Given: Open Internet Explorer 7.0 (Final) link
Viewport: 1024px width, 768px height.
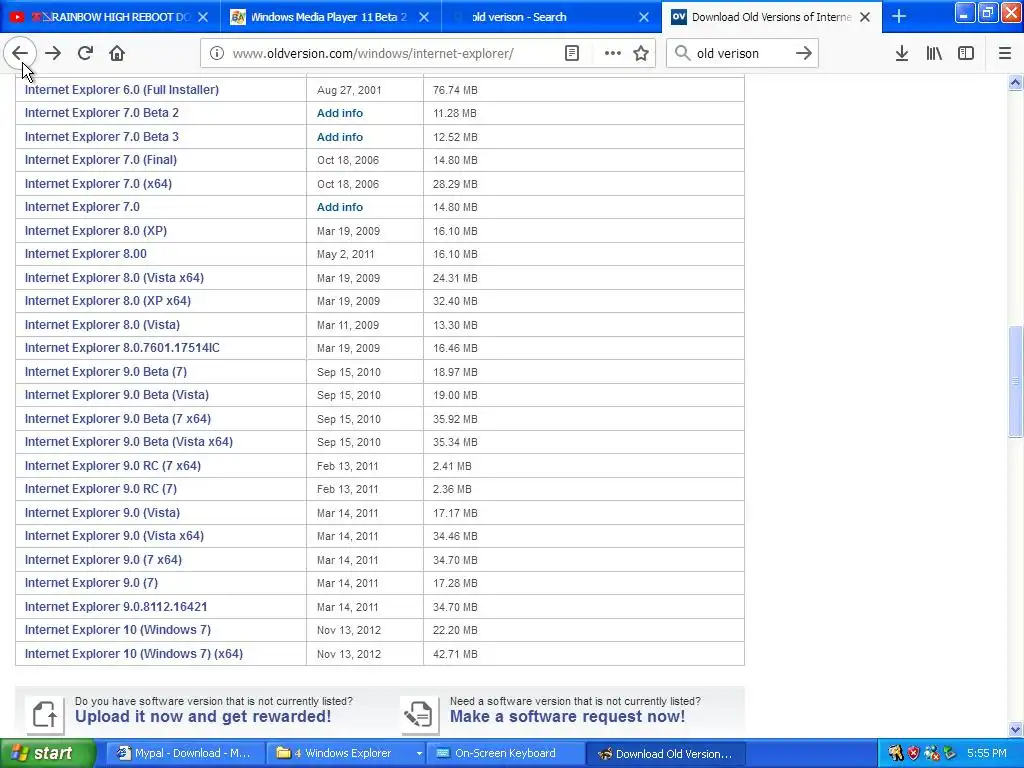Looking at the screenshot, I should 101,160.
